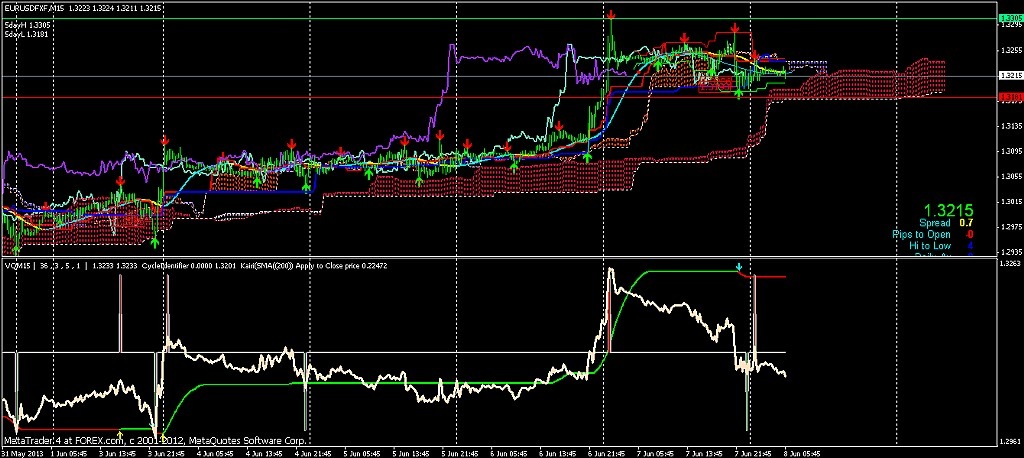Click the 4 Jun 21:45 time axis label
1024x458 pixels.
[313, 453]
